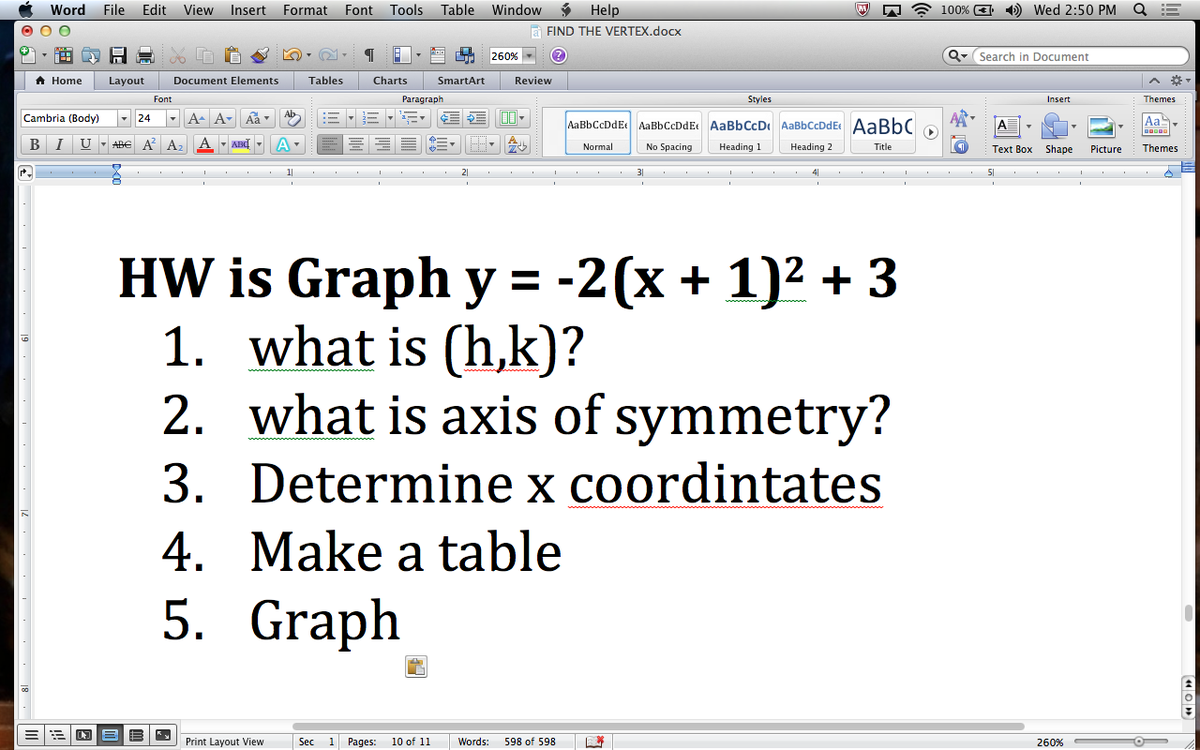Open the Toolbox icon
The image size is (1200, 750).
pos(439,56)
